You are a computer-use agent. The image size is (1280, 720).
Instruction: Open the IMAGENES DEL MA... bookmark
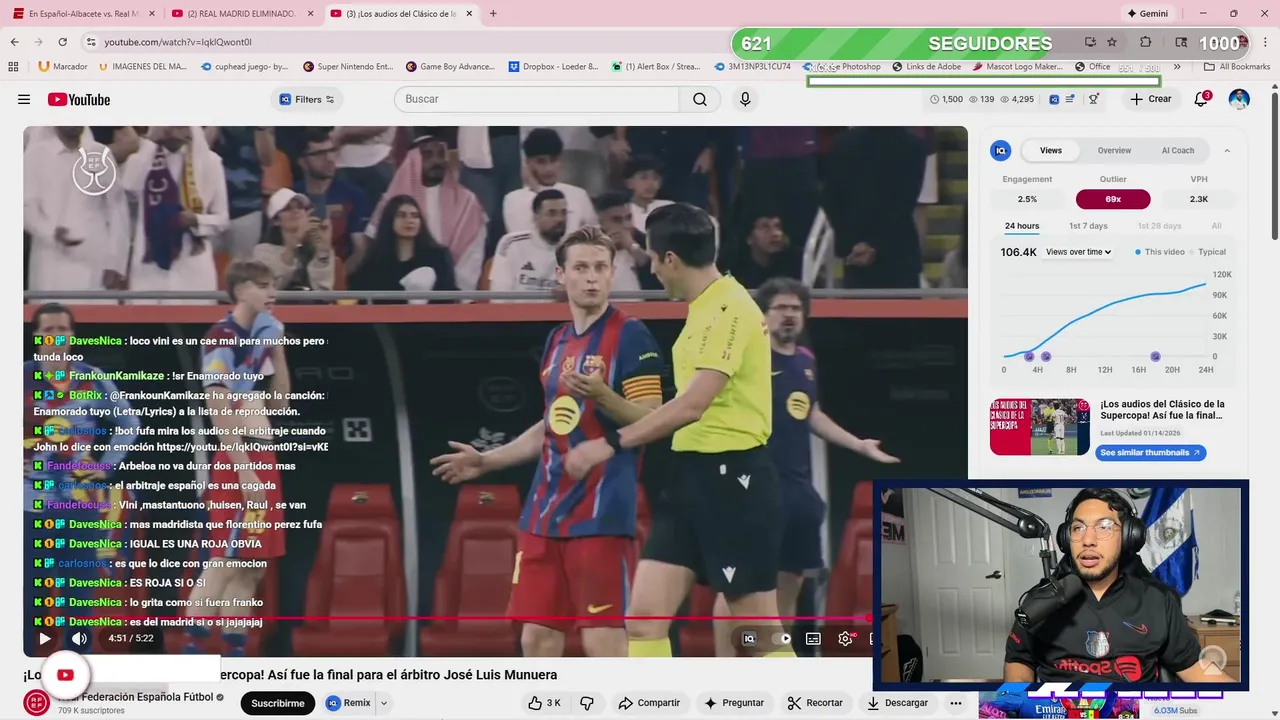tap(143, 66)
